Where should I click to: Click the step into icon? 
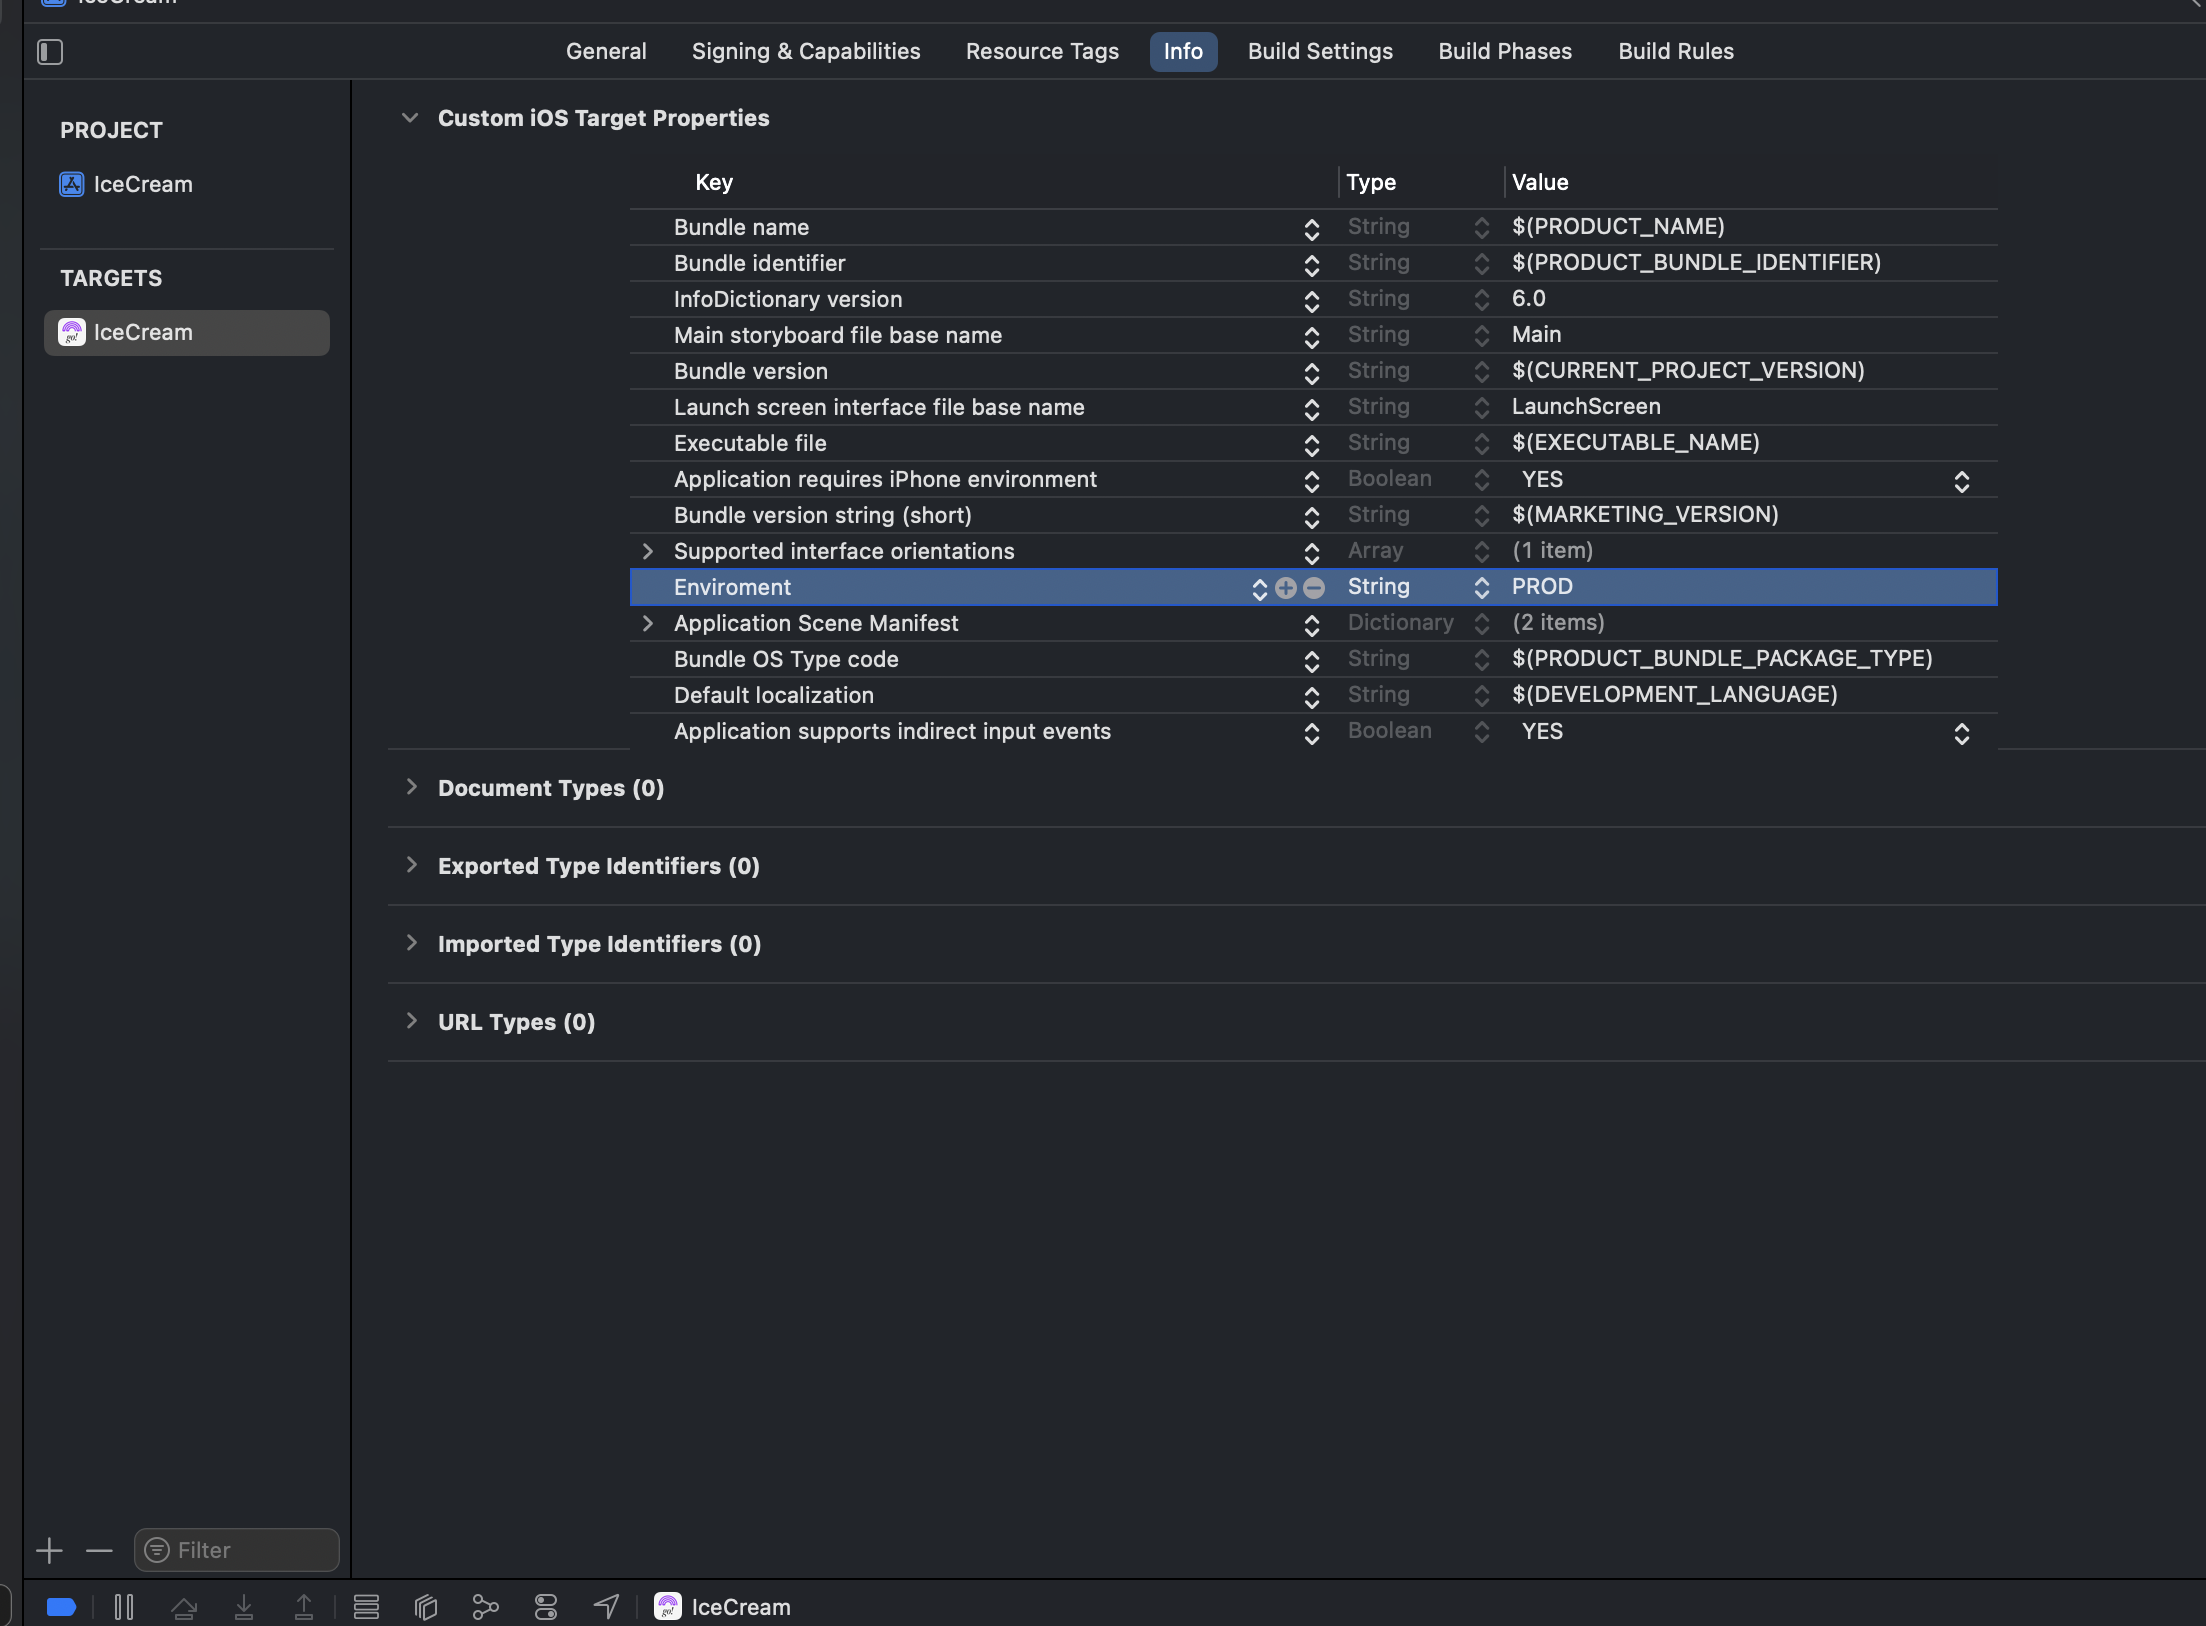[244, 1607]
